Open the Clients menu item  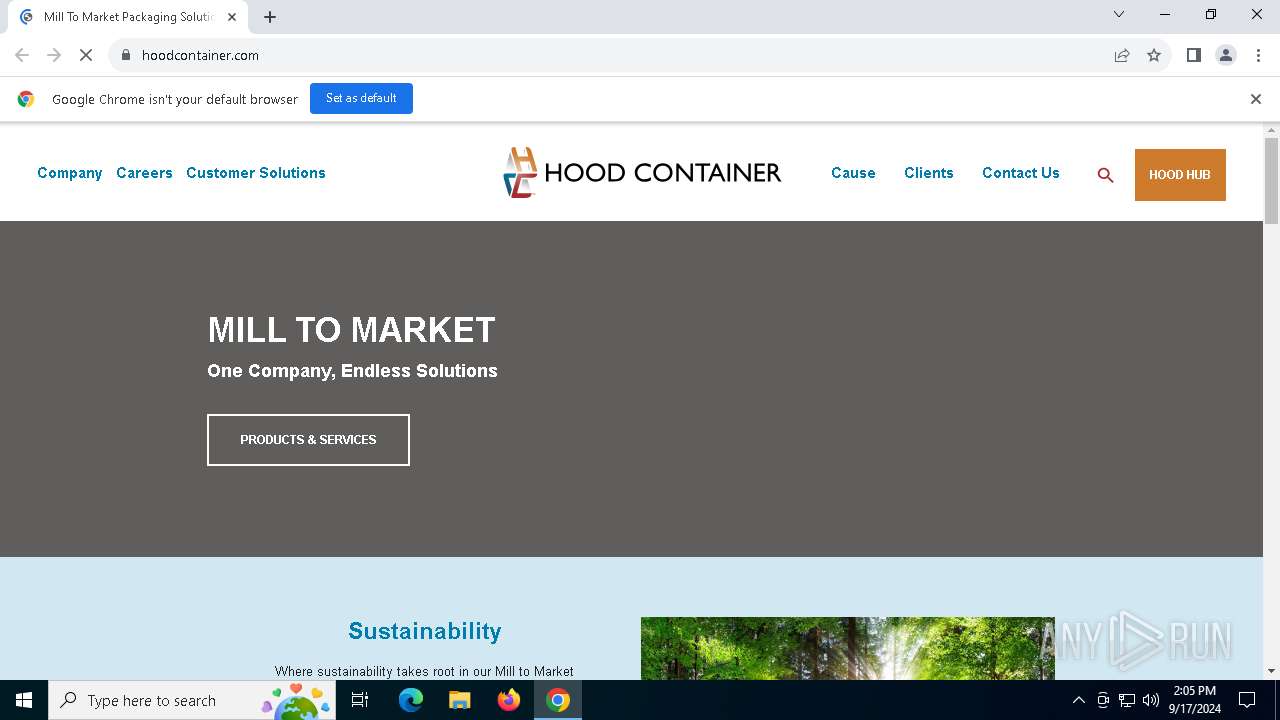tap(929, 173)
